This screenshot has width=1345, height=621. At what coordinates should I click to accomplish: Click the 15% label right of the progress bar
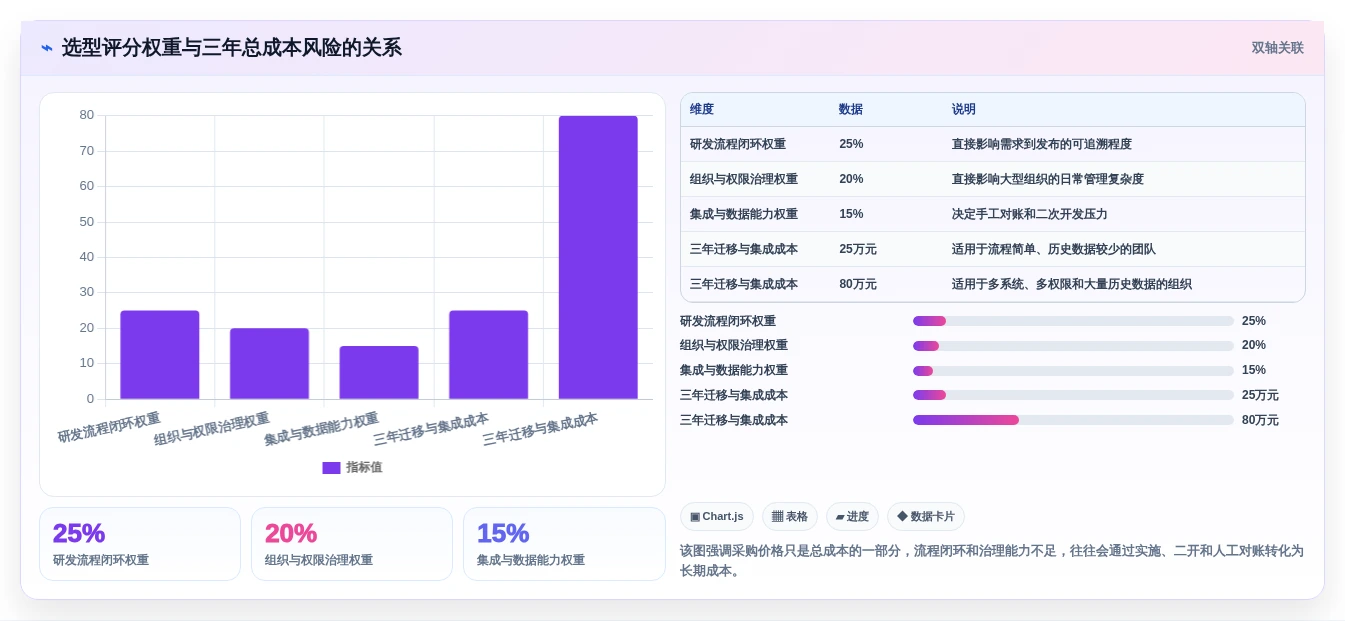coord(1254,370)
